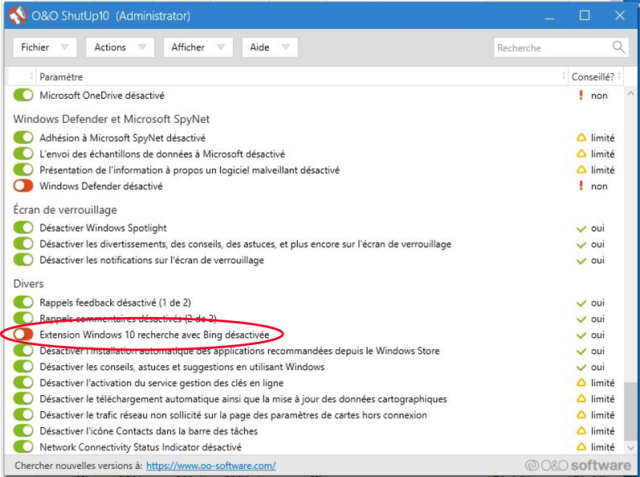This screenshot has width=640, height=477.
Task: Click green checkmark icon for Désactiver Windows Spotlight
Action: click(x=579, y=228)
